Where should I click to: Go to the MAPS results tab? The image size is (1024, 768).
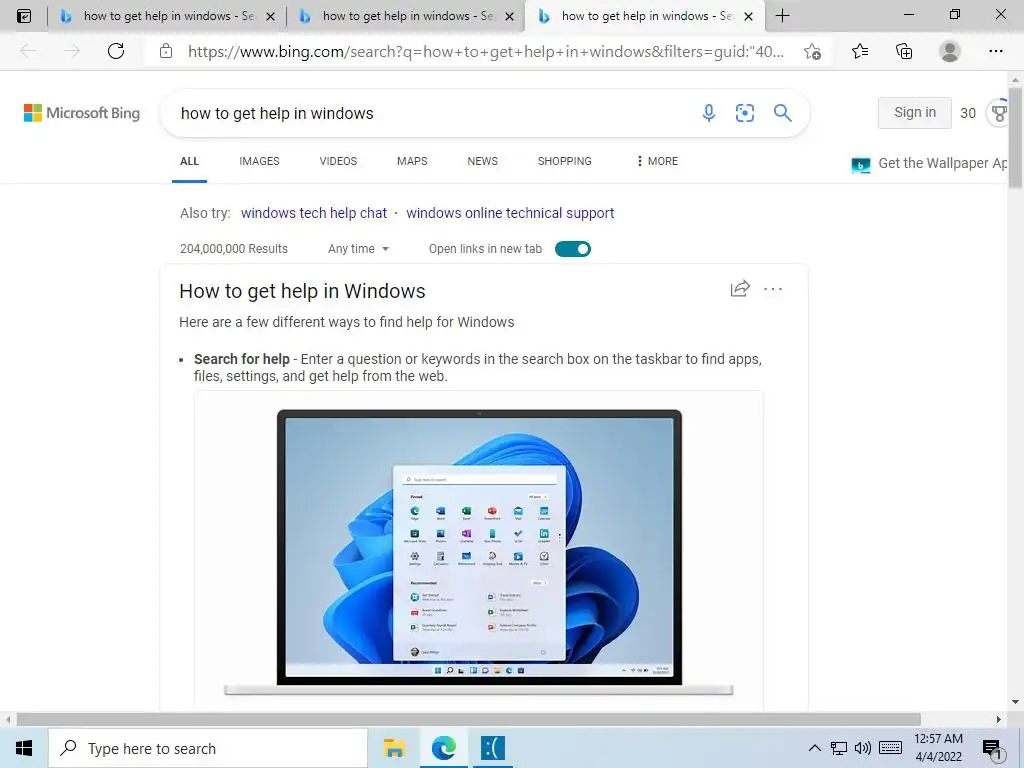(412, 161)
